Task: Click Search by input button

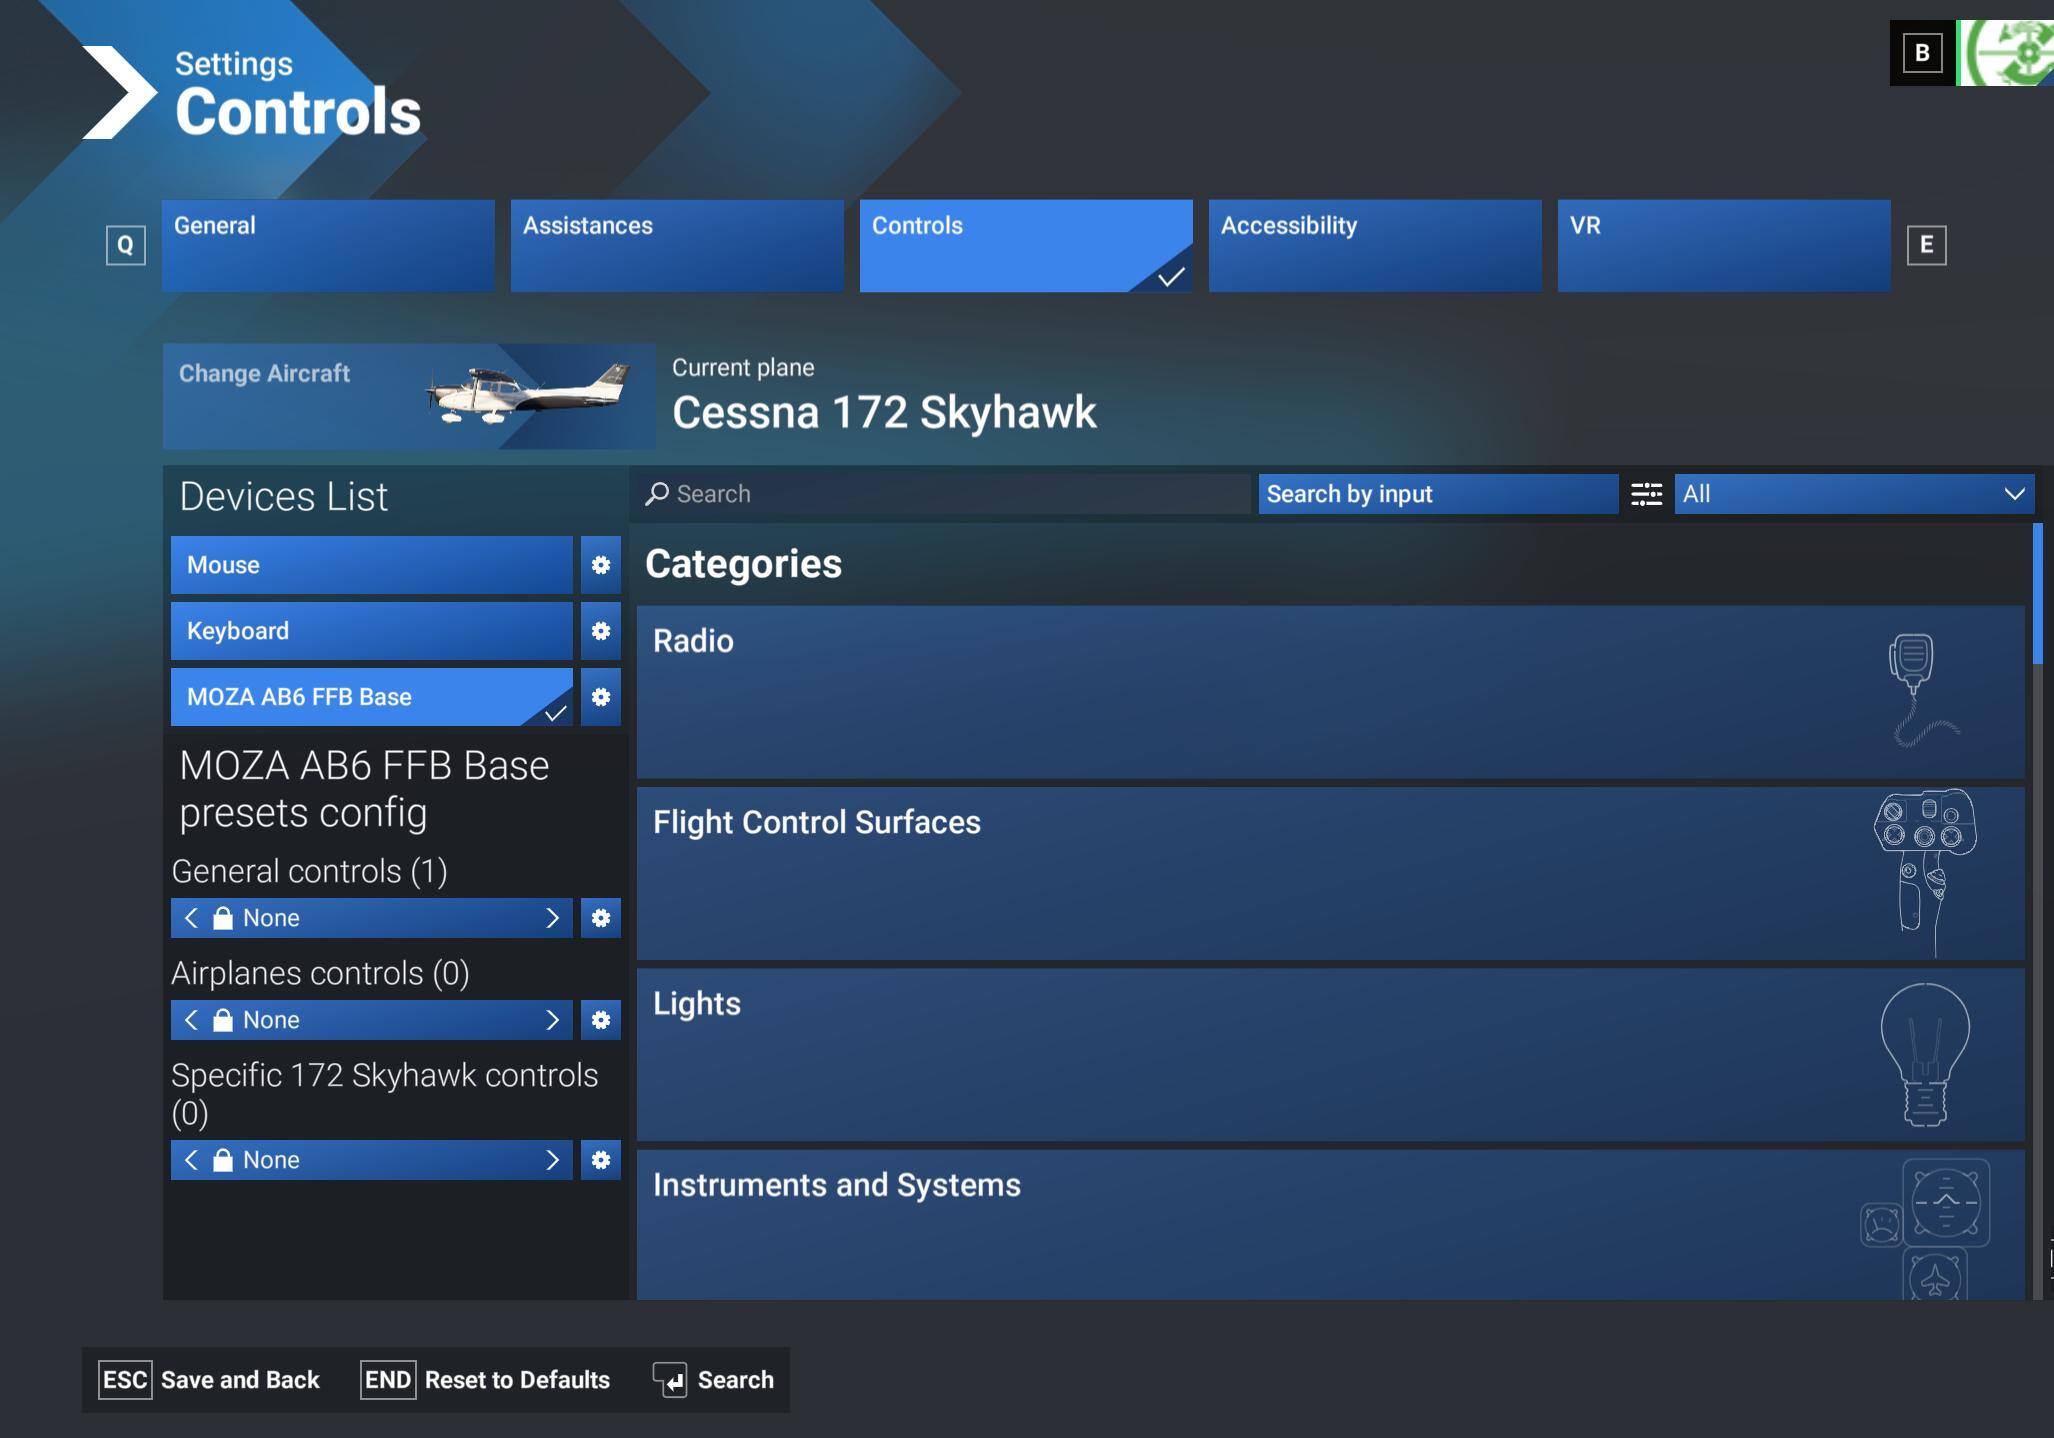Action: click(x=1438, y=494)
